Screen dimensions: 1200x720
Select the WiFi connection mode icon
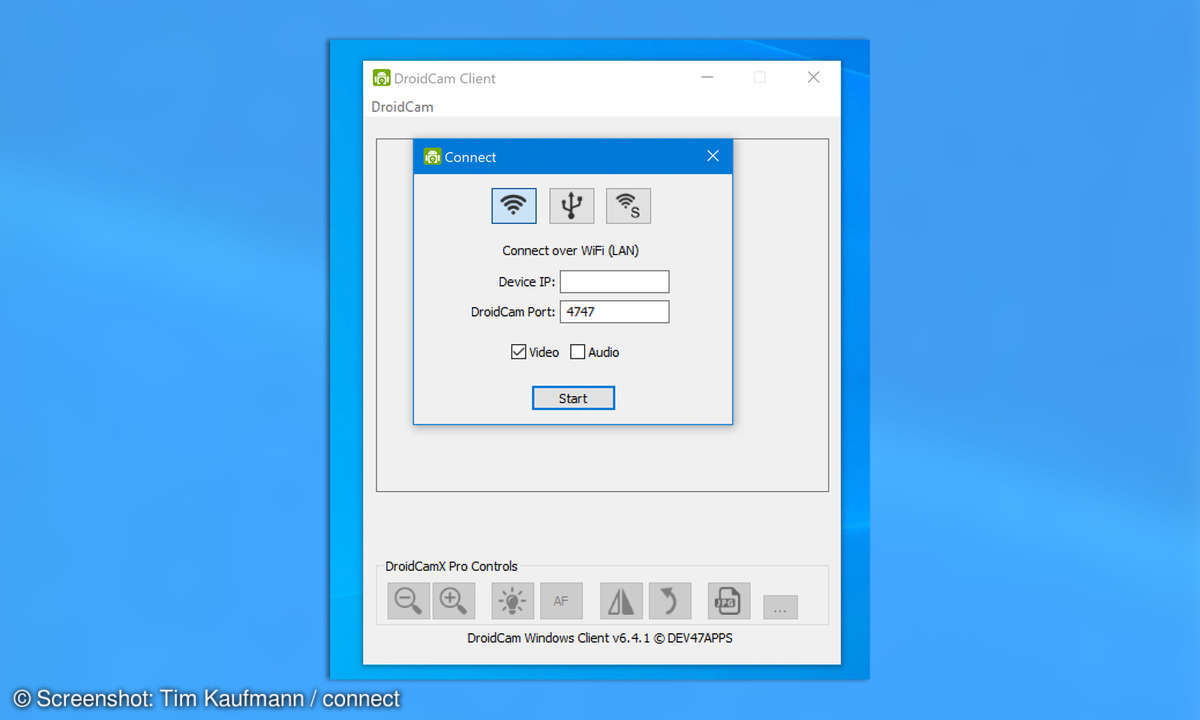pyautogui.click(x=514, y=206)
